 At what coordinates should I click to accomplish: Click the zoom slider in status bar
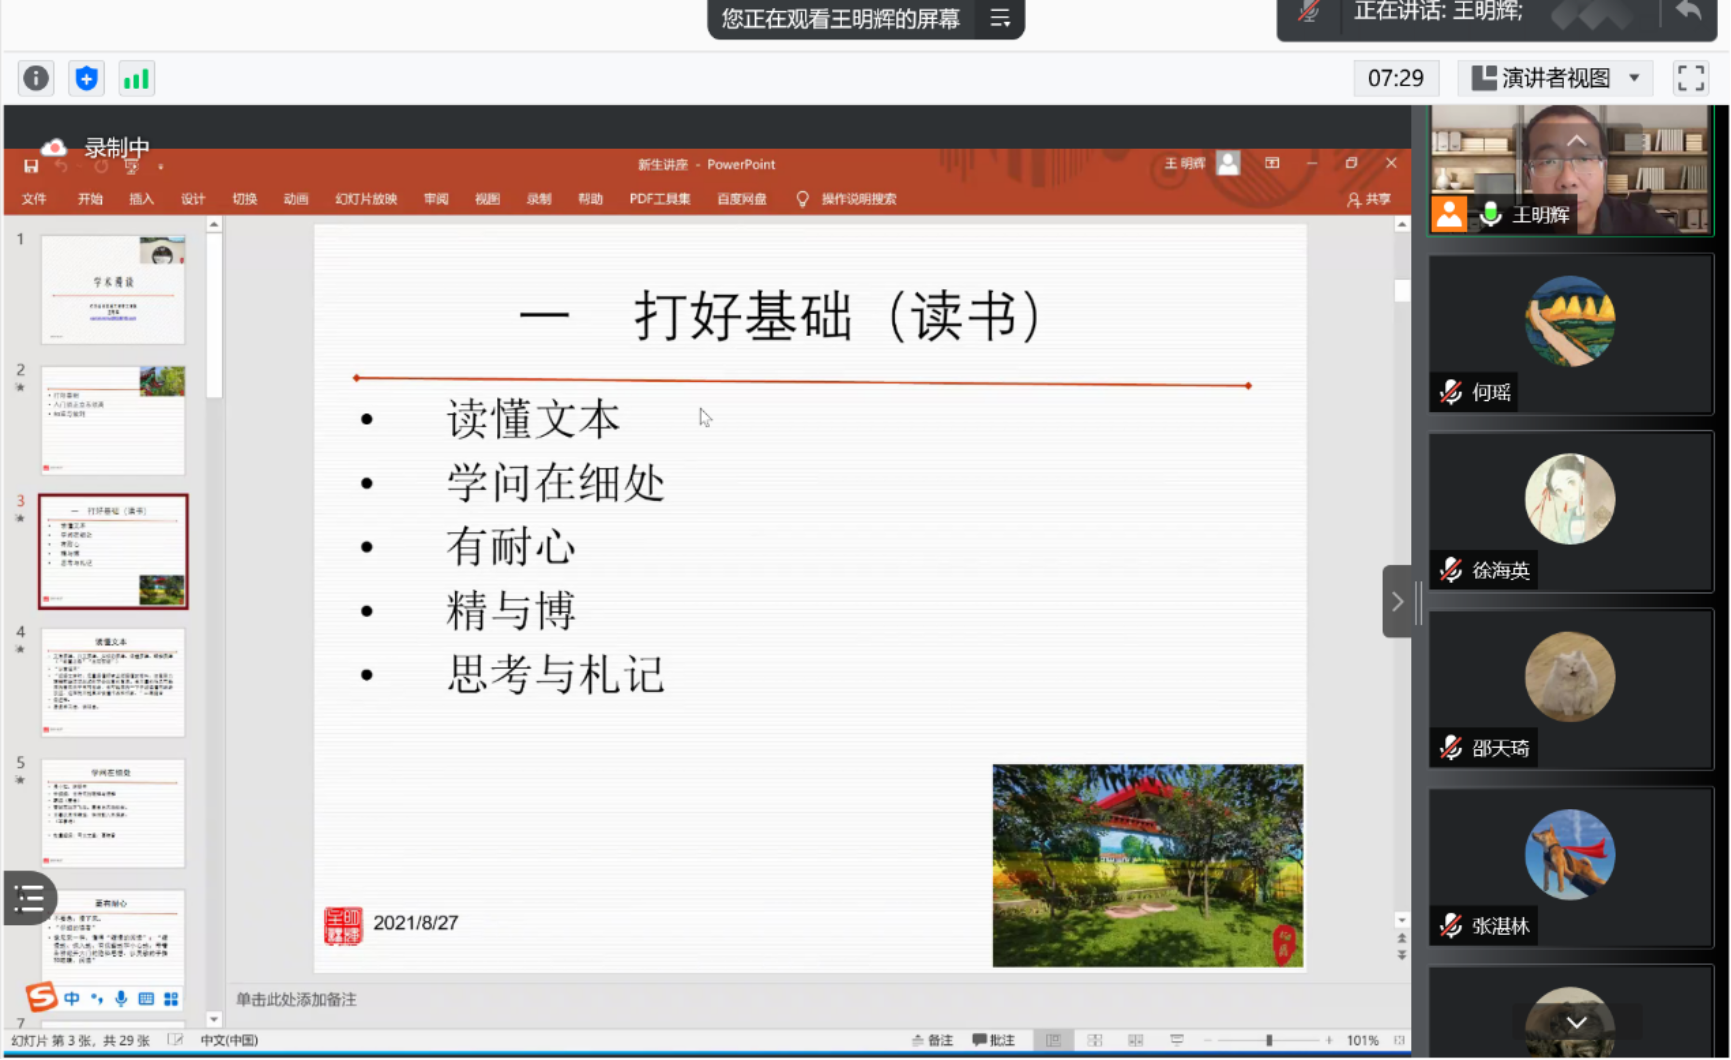[1269, 1040]
